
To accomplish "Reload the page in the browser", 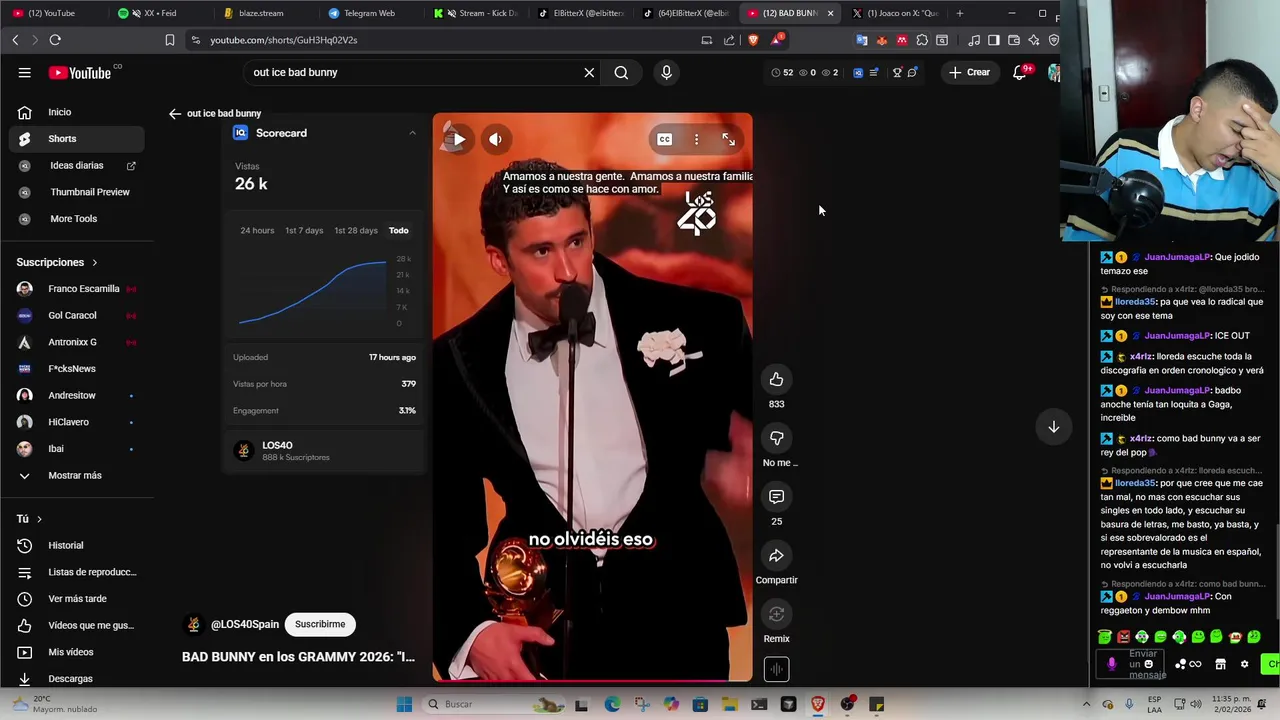I will 55,40.
